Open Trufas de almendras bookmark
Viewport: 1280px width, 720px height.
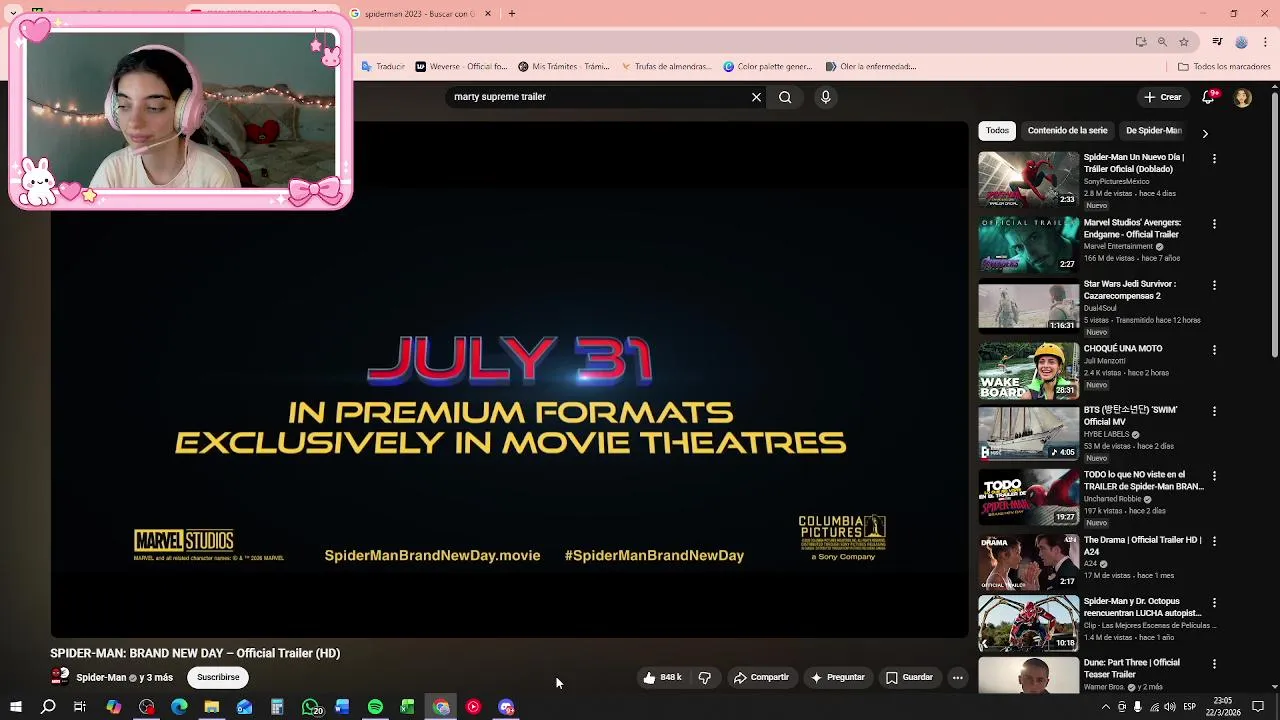tap(665, 67)
